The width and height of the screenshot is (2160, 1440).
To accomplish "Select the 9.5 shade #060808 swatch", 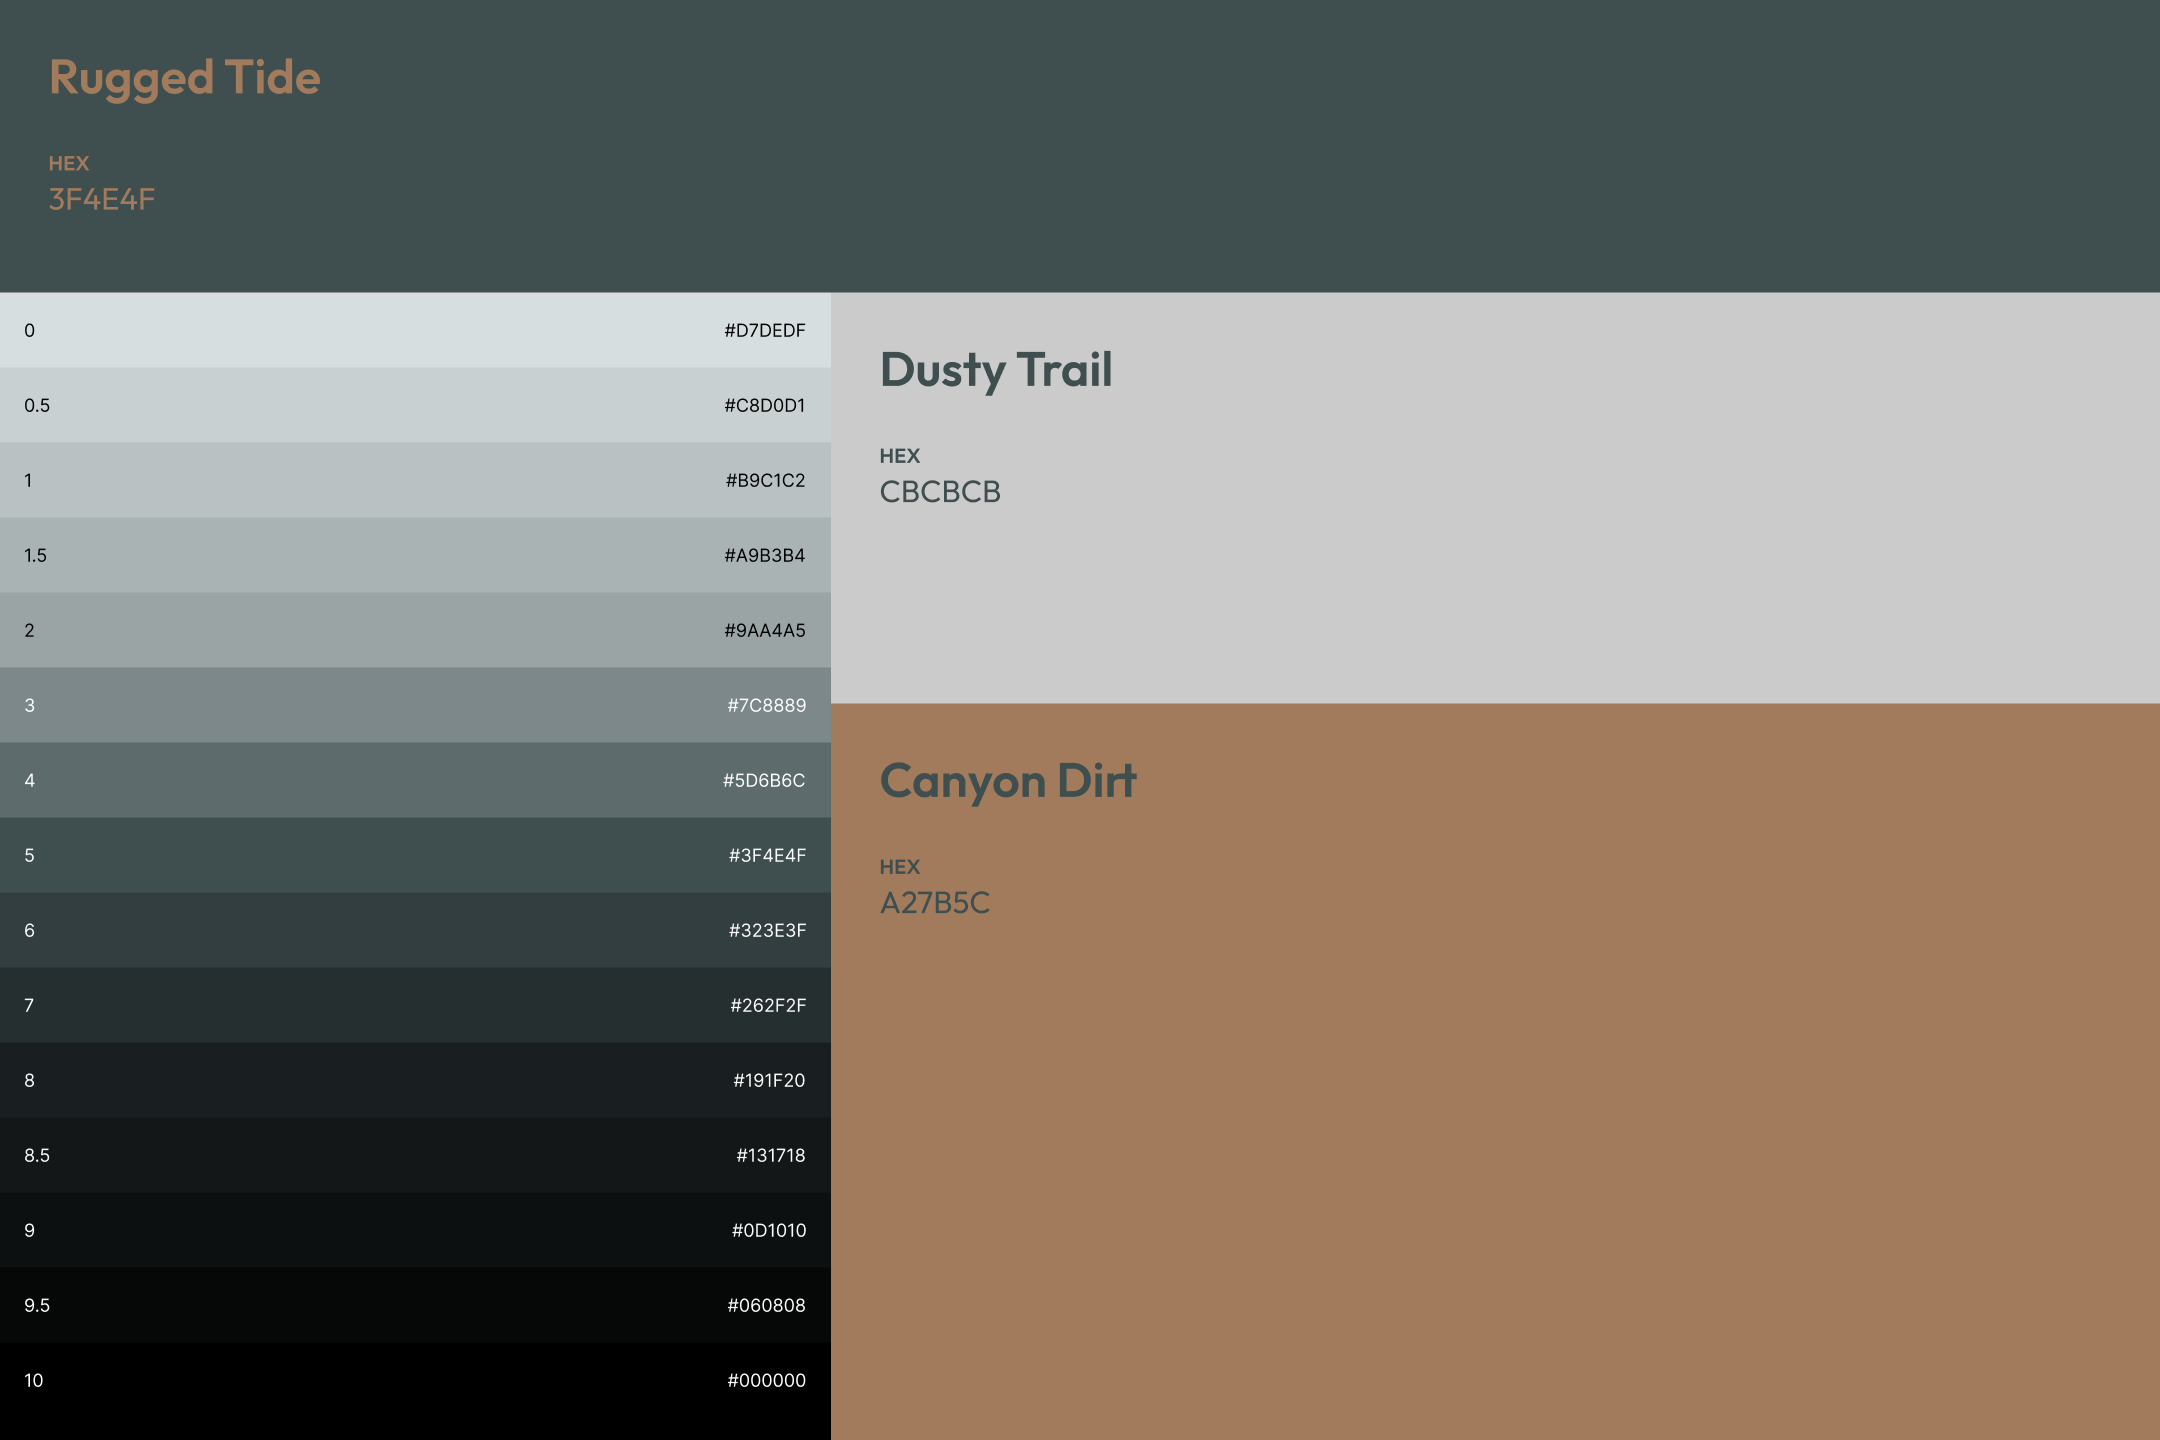I will pyautogui.click(x=415, y=1305).
